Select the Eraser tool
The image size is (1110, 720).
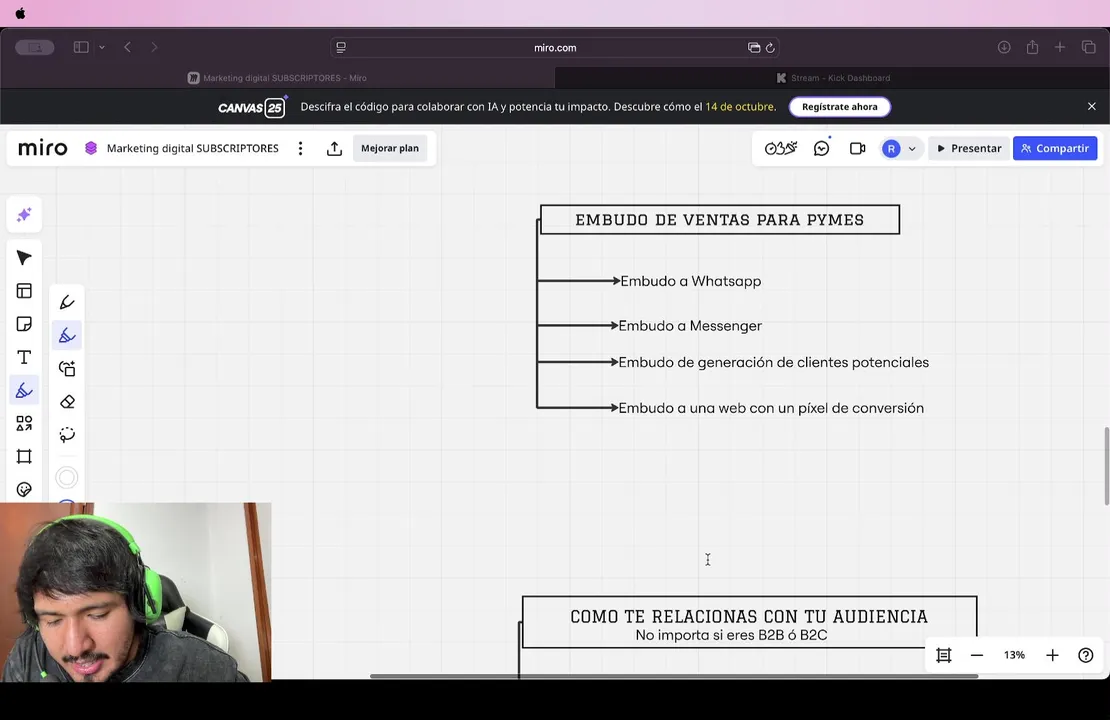click(x=67, y=402)
